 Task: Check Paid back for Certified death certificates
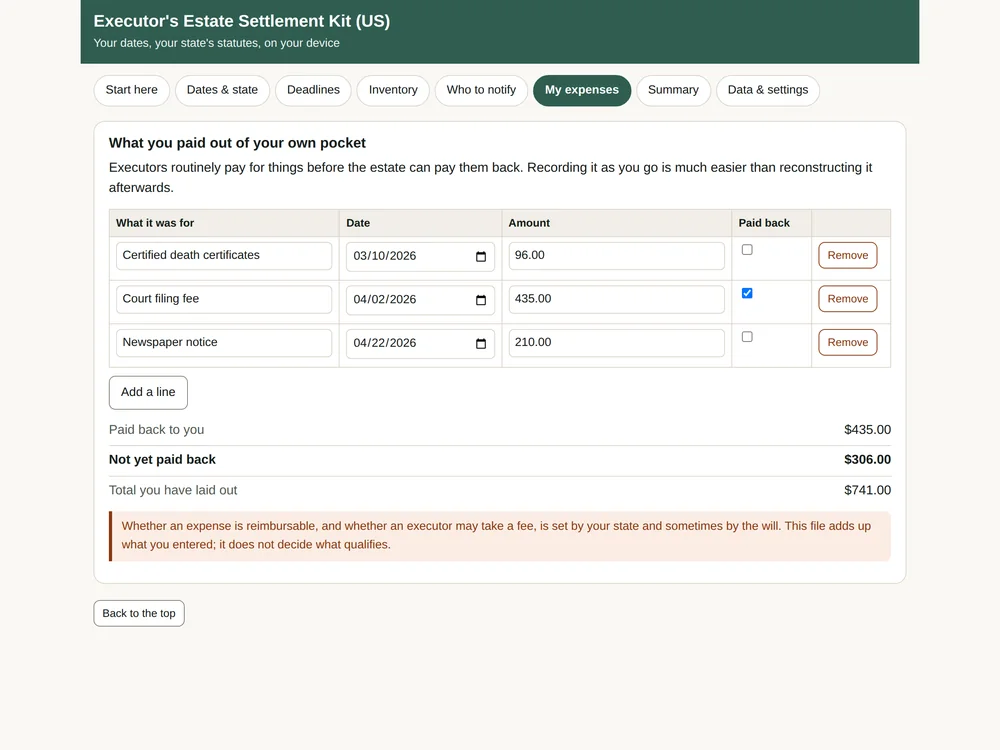point(747,249)
